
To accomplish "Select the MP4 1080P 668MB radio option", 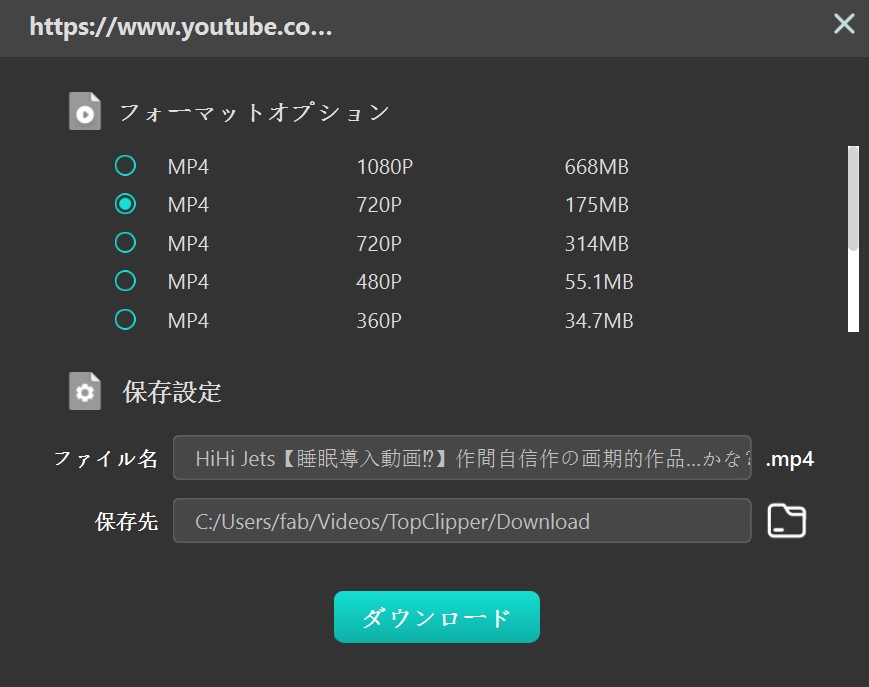I will 125,166.
